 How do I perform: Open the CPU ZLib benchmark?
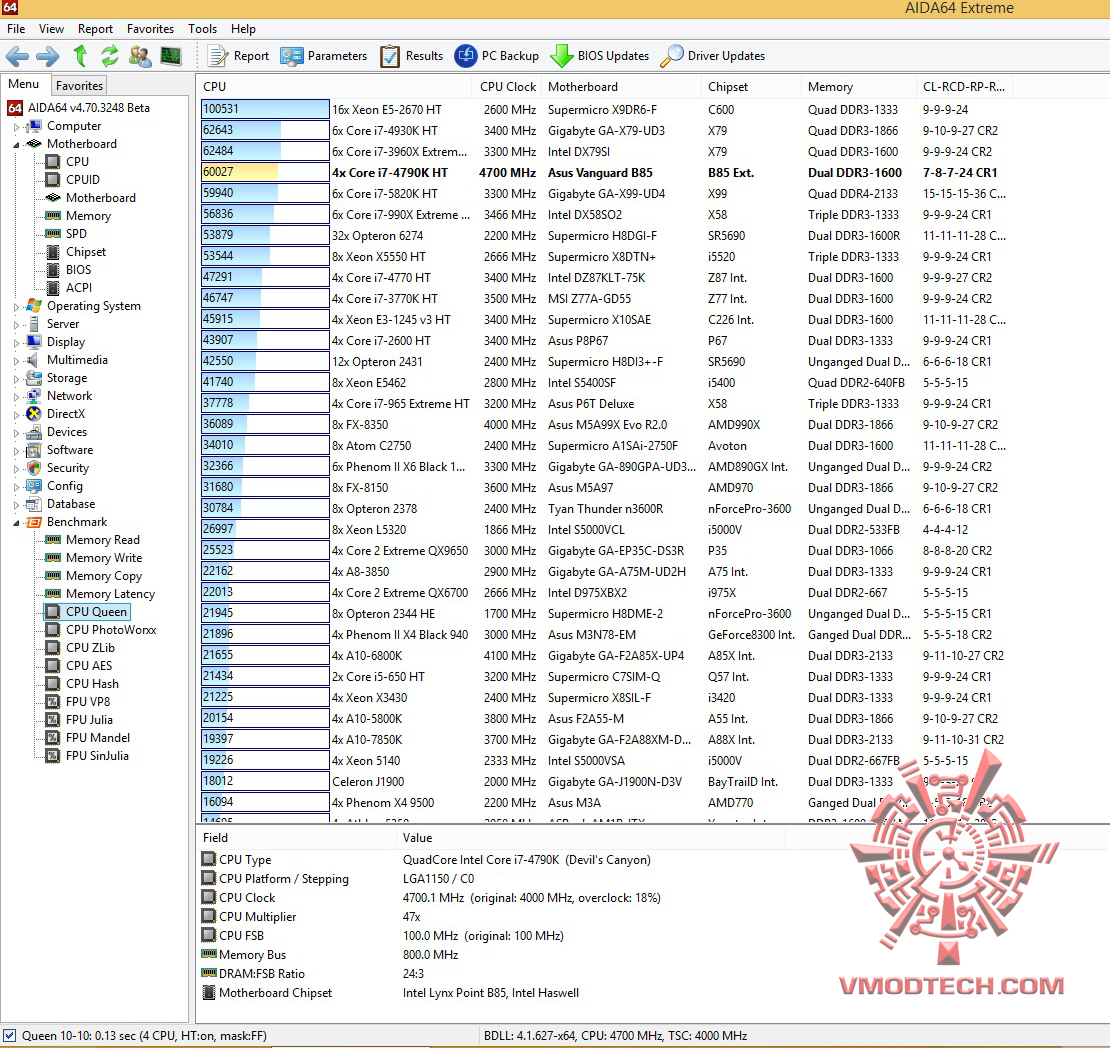coord(81,647)
